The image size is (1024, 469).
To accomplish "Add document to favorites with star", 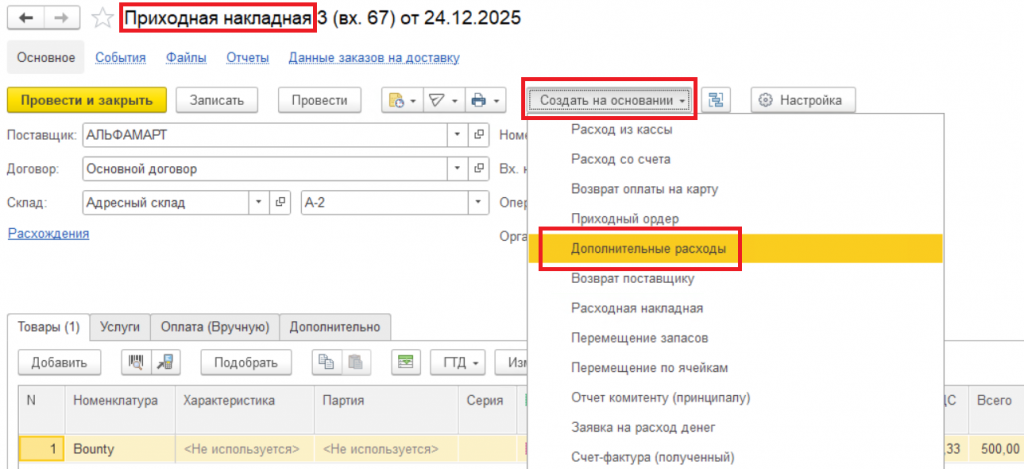I will (x=101, y=18).
